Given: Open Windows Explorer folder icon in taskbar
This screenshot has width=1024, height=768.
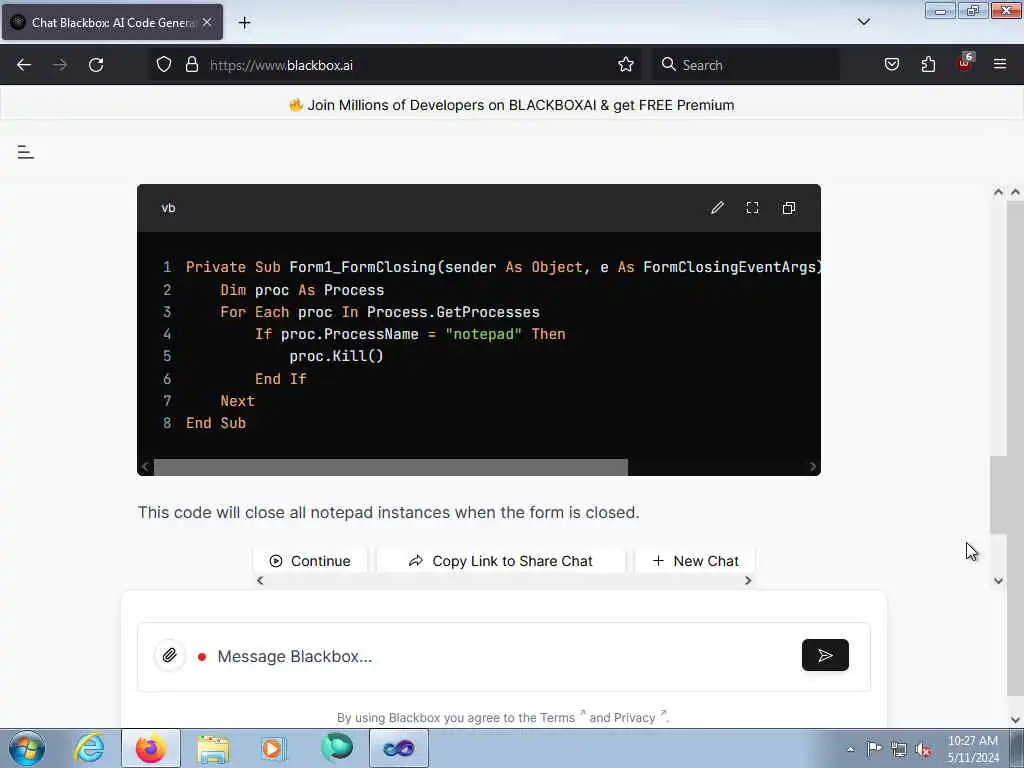Looking at the screenshot, I should [212, 748].
